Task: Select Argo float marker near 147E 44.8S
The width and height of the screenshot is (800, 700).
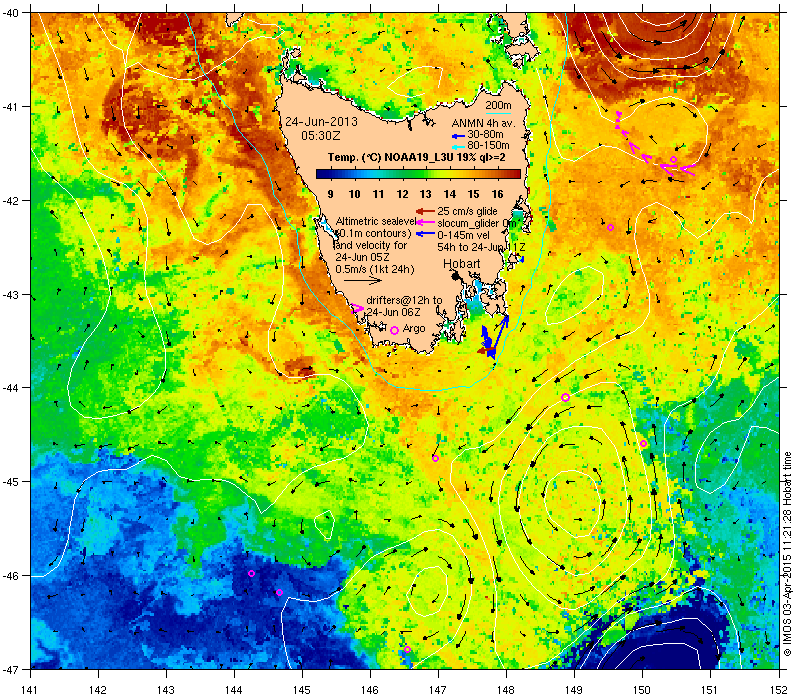Action: click(435, 458)
